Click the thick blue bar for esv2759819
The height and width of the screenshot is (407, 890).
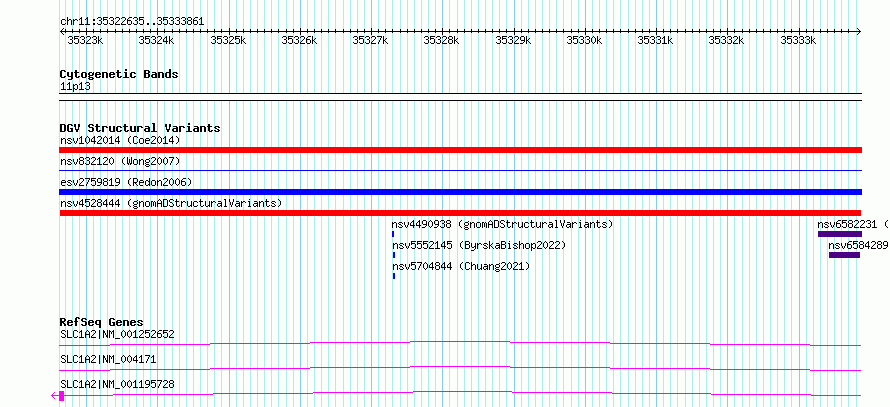[460, 192]
